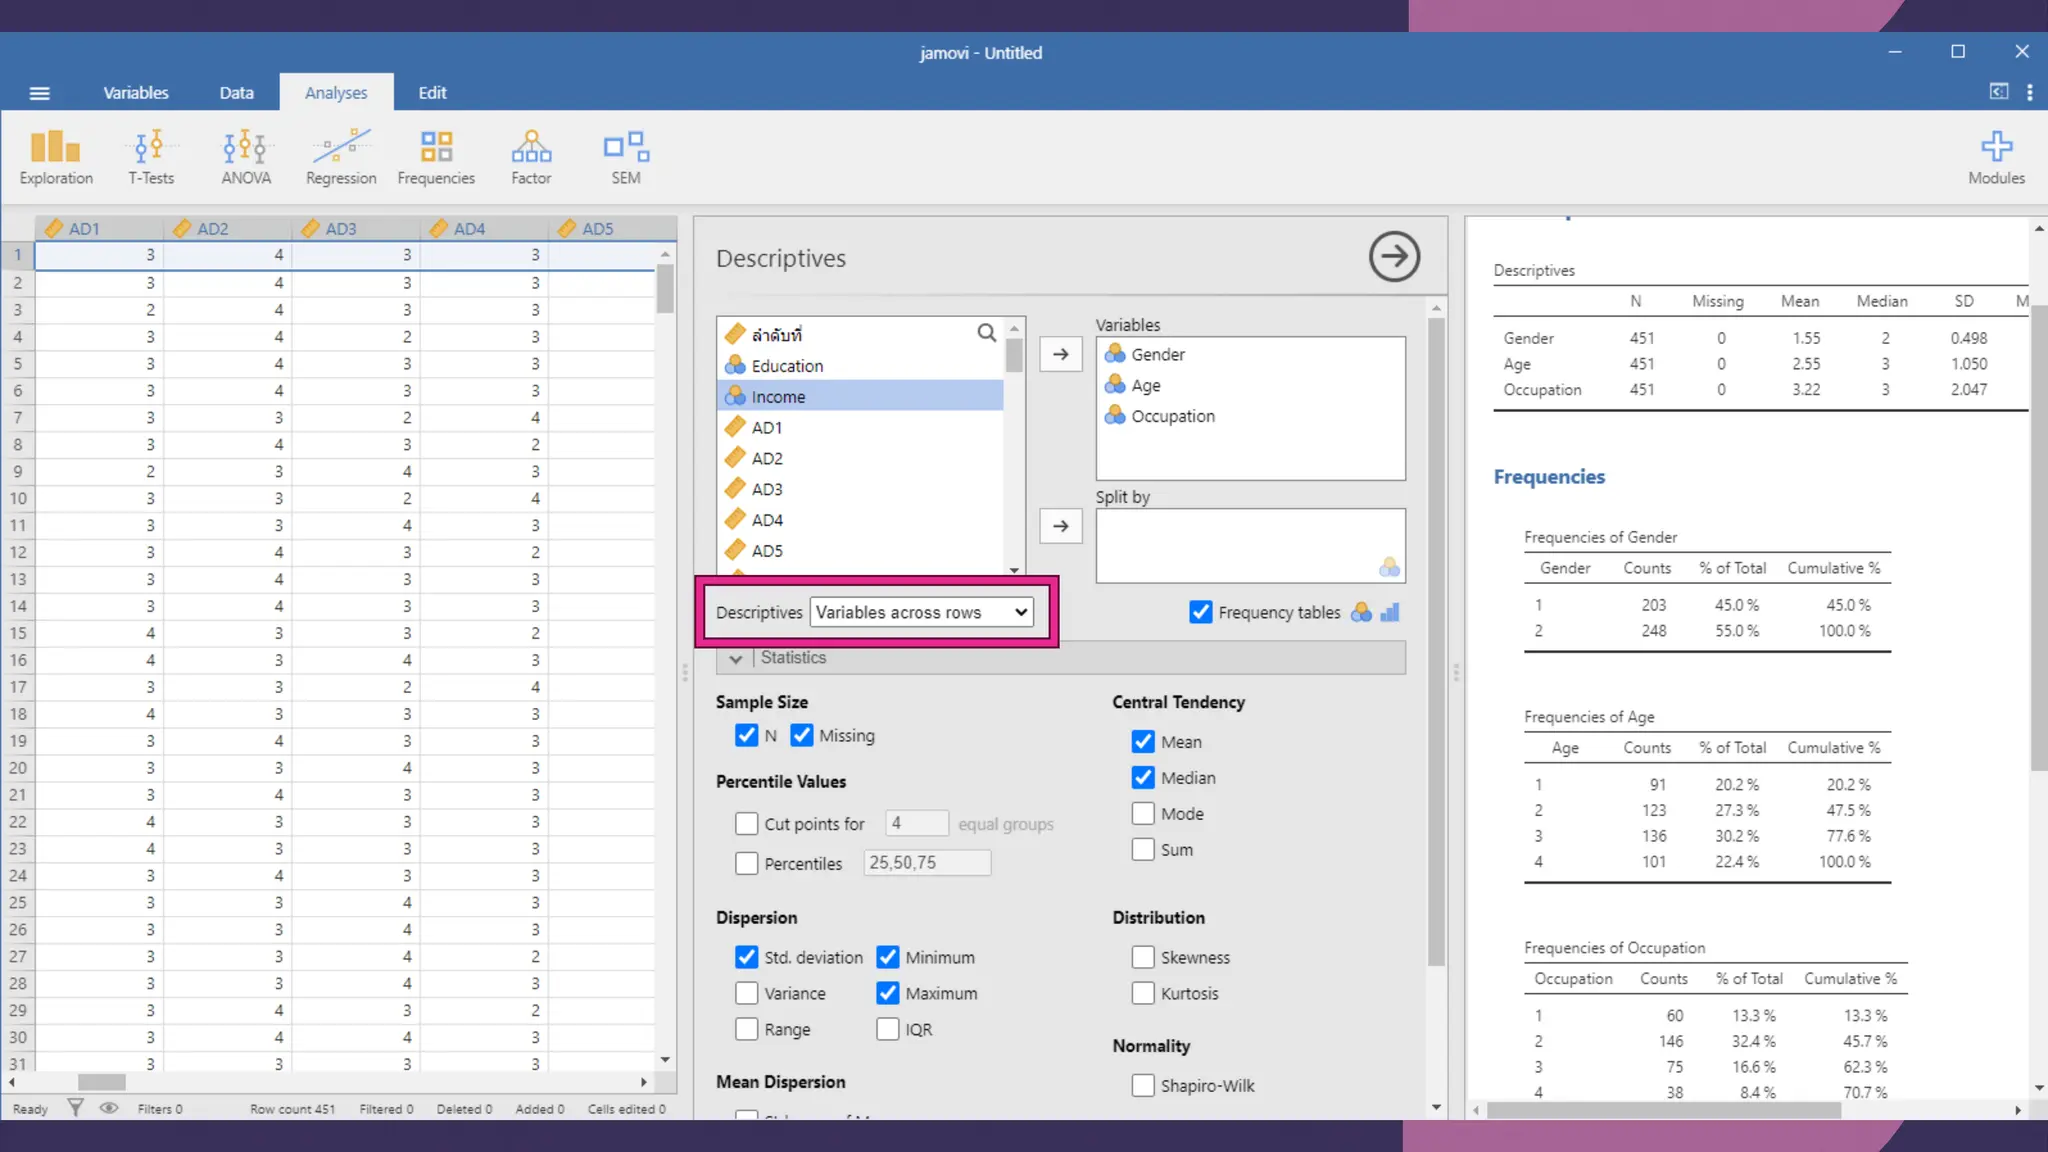Click the filter funnel icon in status bar
The width and height of the screenshot is (2048, 1152).
(75, 1108)
